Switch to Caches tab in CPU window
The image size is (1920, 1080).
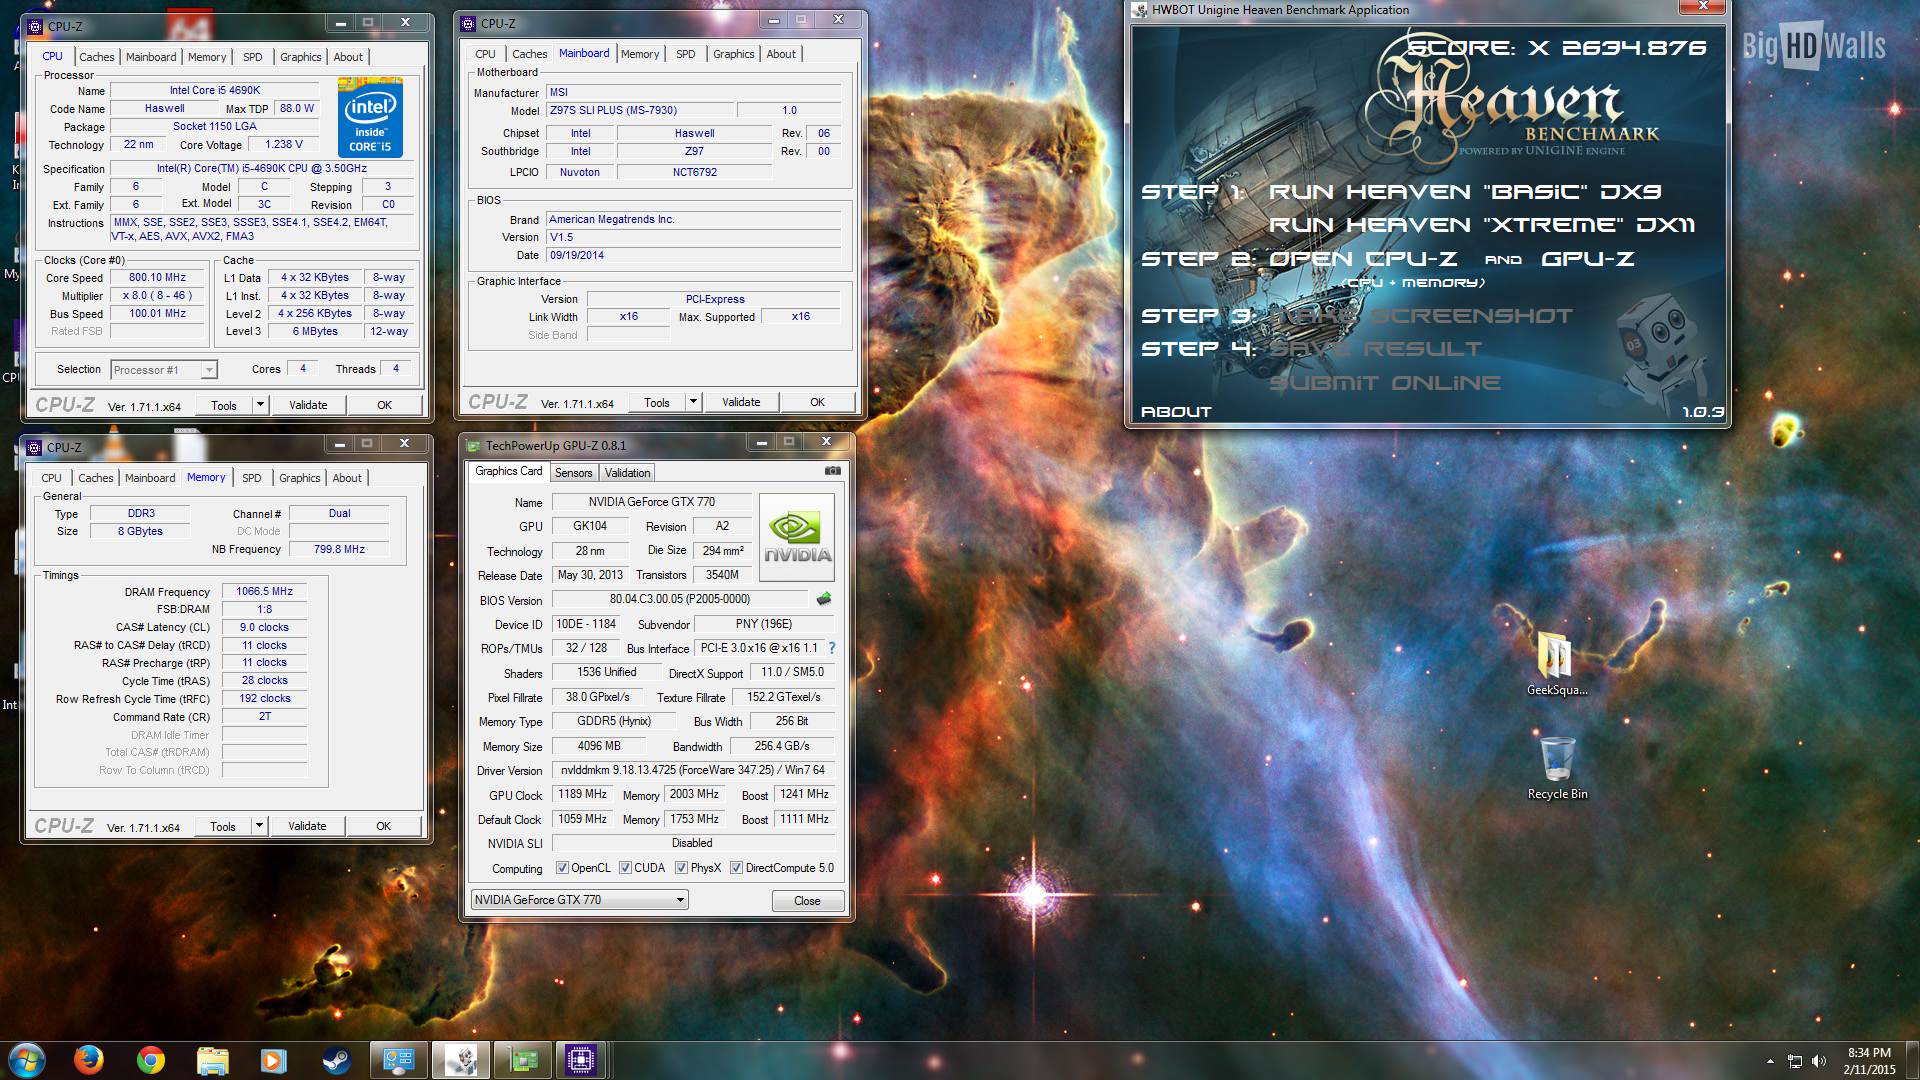pos(97,57)
